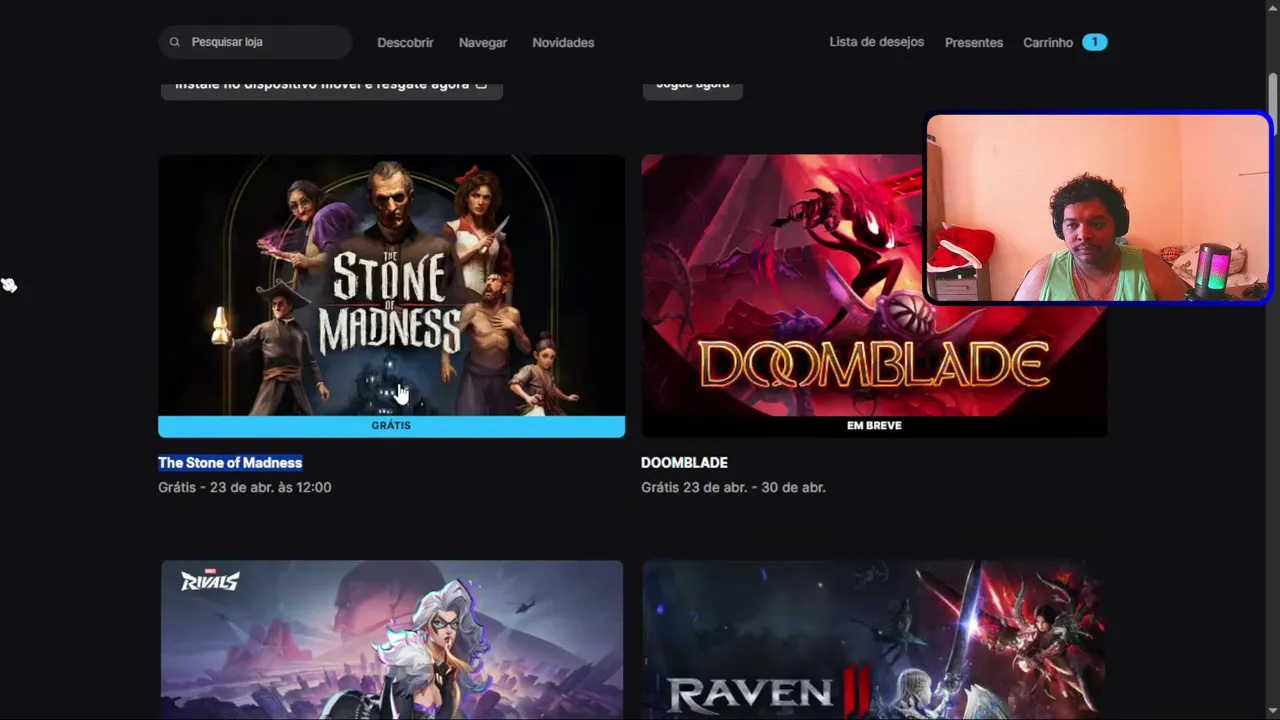Click the Rivals logo on card
Image resolution: width=1280 pixels, height=720 pixels.
pos(209,580)
